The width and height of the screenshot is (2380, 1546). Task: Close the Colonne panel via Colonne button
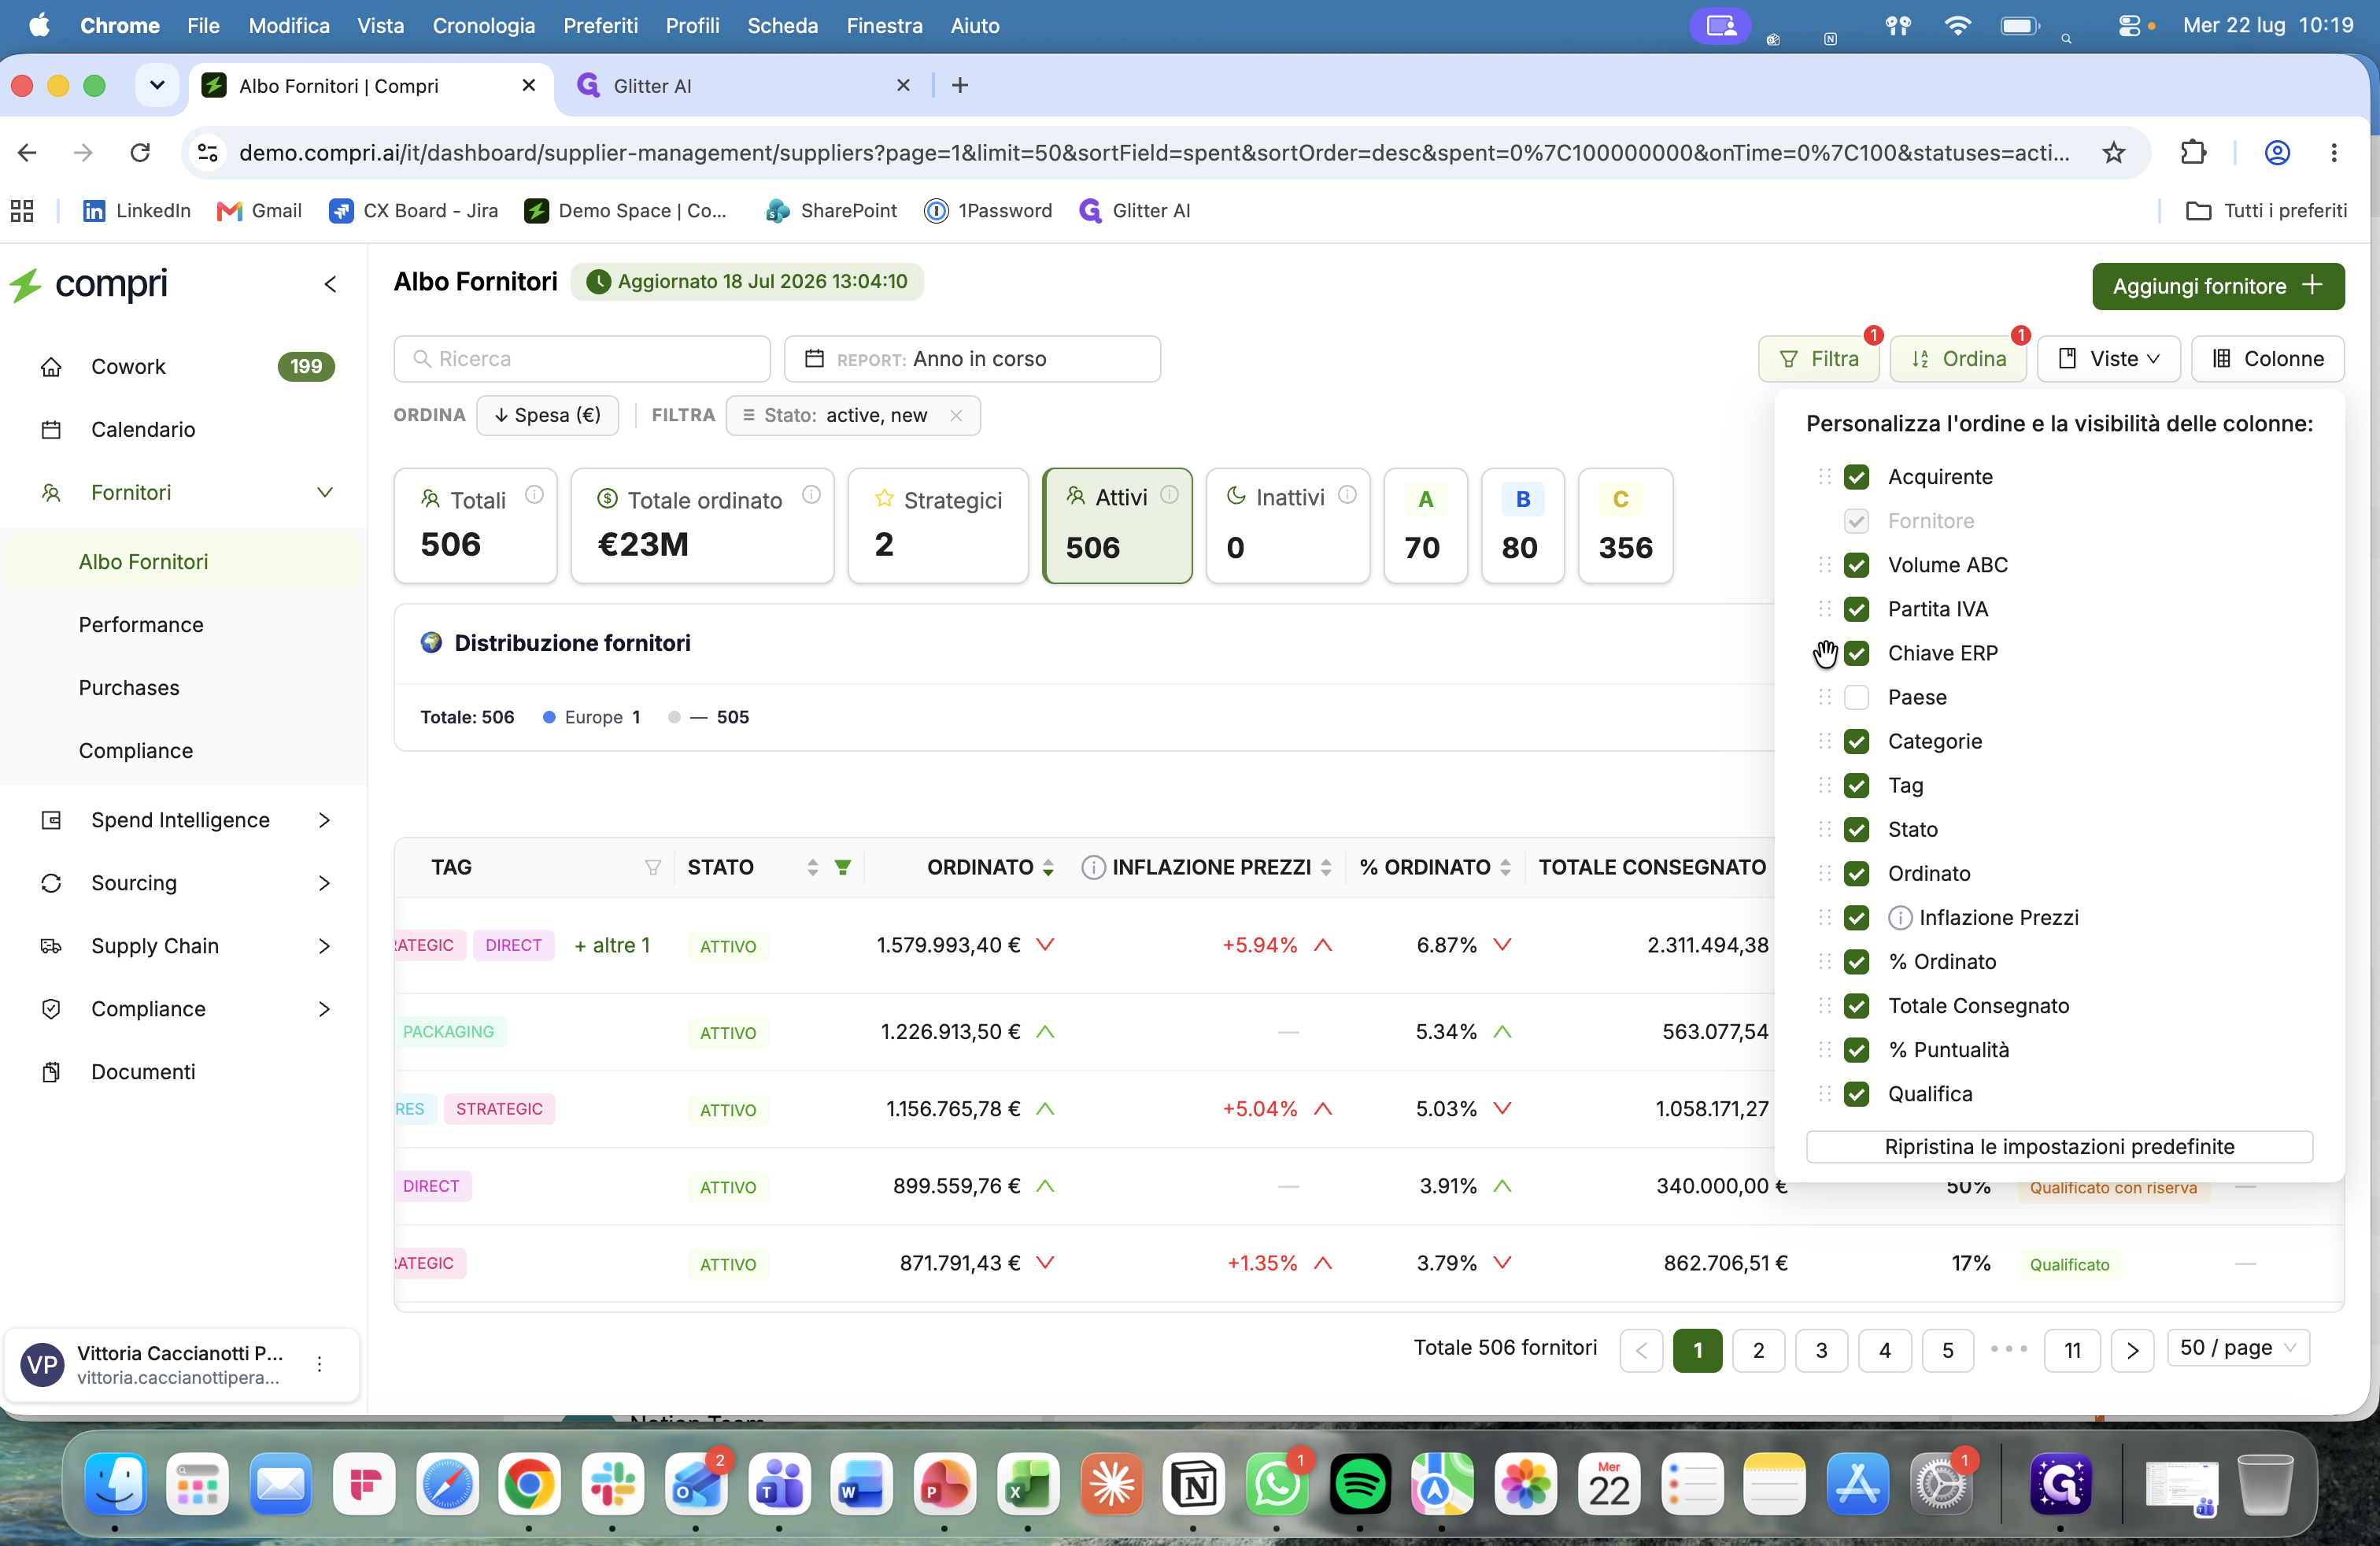click(2267, 359)
